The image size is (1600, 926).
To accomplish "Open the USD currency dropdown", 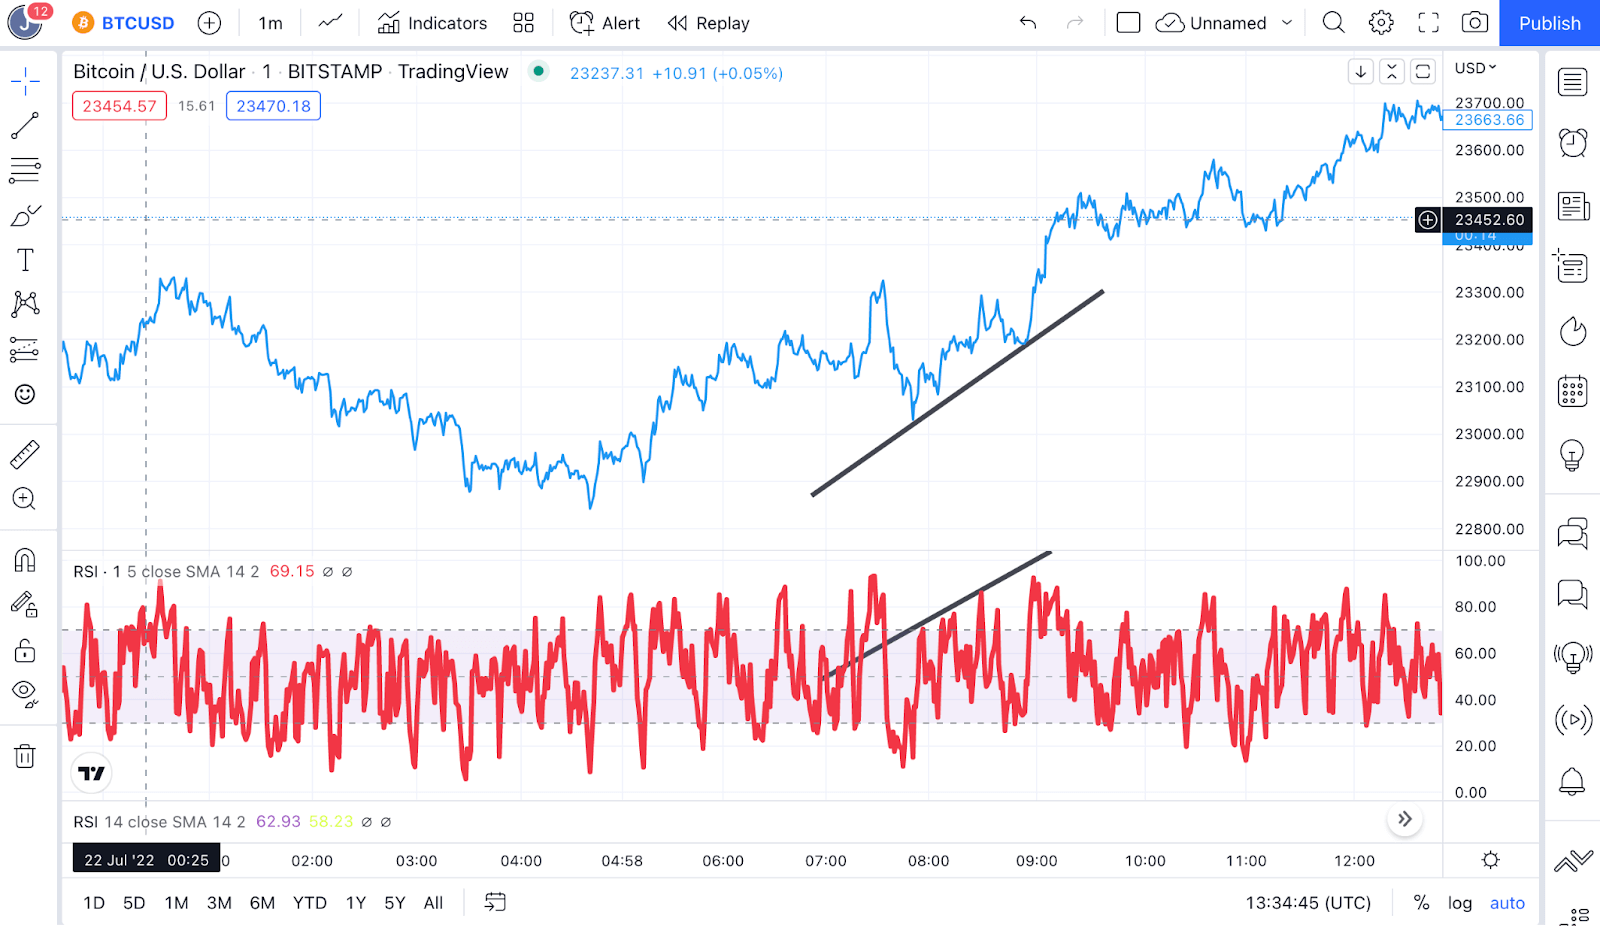I will coord(1476,68).
